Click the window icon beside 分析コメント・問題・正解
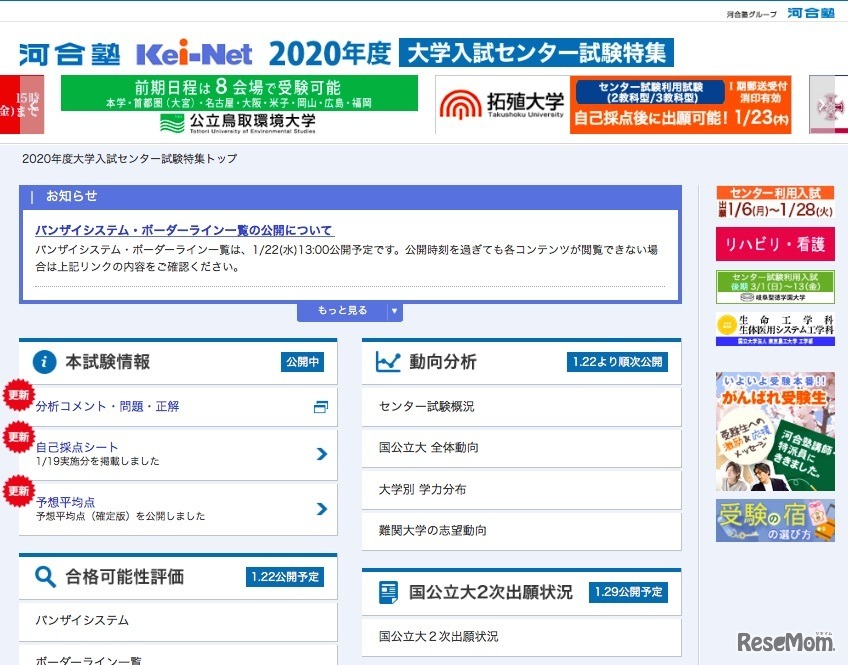Screen dimensions: 848x665 pyautogui.click(x=320, y=407)
